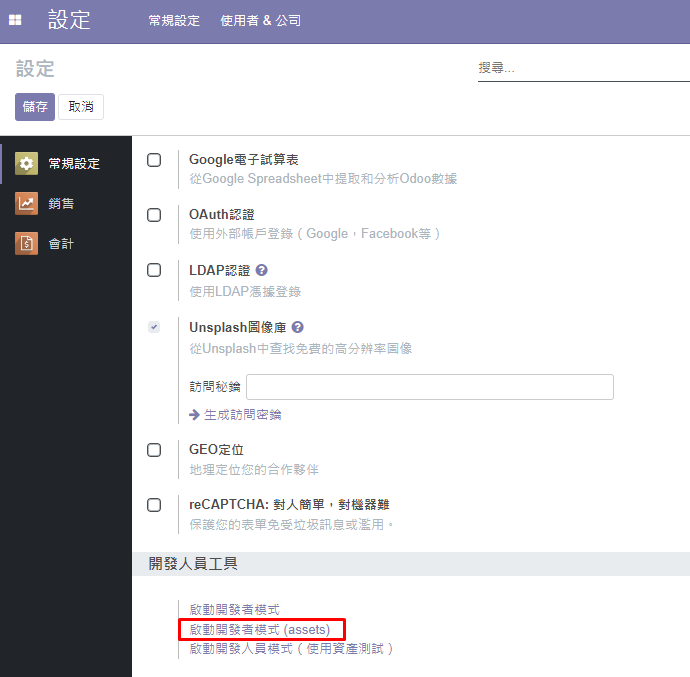This screenshot has width=690, height=677.
Task: Click the 儲存 save button
Action: [35, 107]
